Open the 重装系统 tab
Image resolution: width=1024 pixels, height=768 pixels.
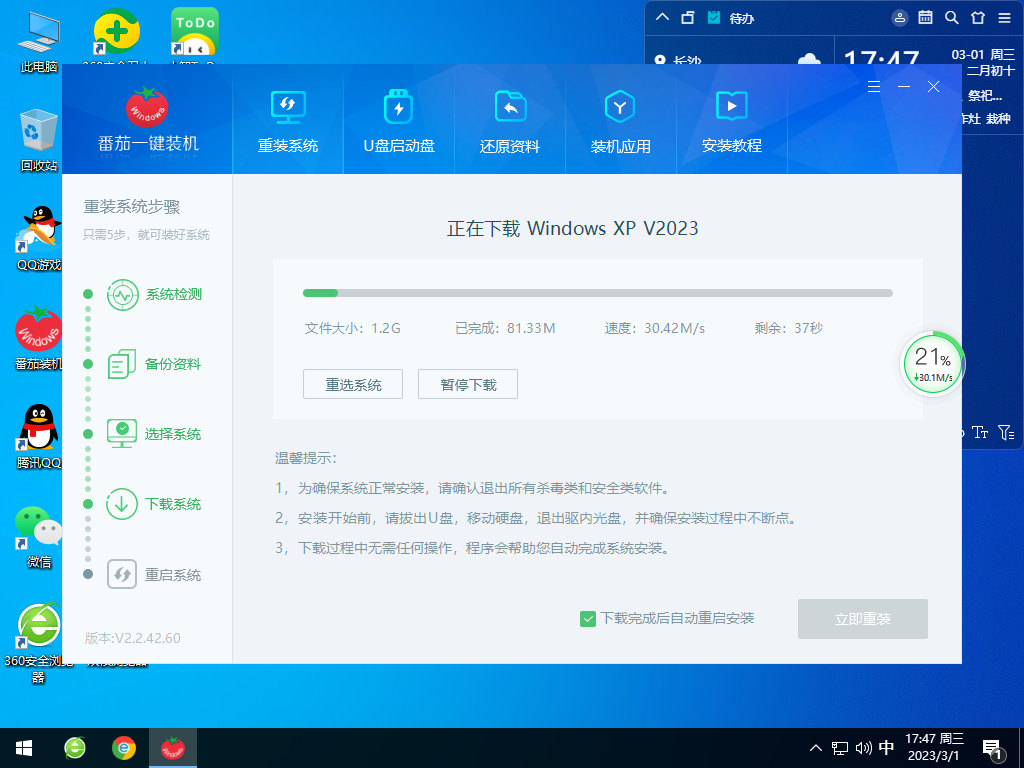(287, 122)
